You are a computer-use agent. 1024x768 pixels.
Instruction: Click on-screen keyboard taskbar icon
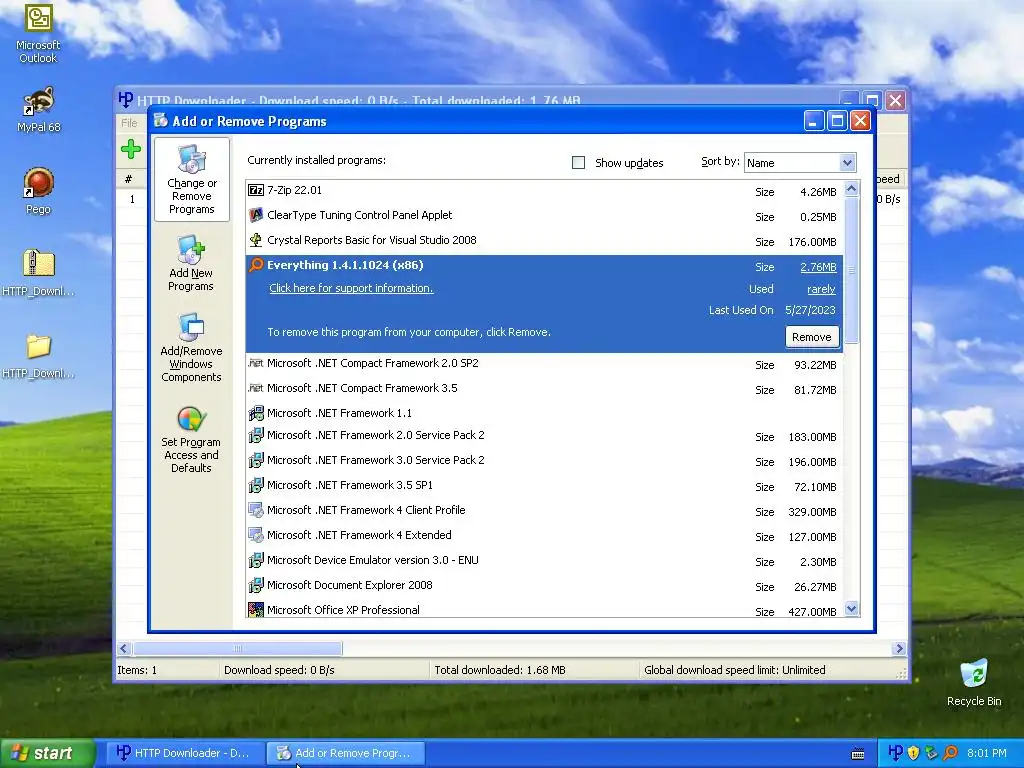[x=858, y=754]
